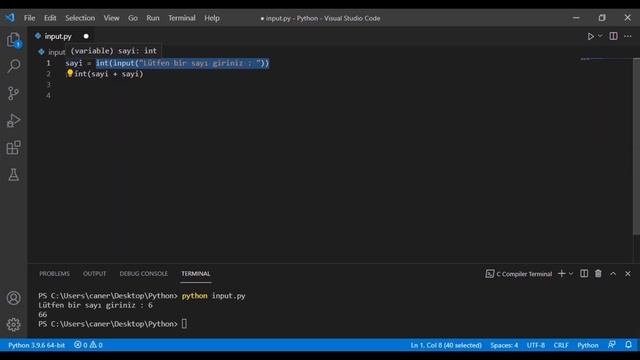Split the editor right icon
The width and height of the screenshot is (640, 360).
(613, 36)
